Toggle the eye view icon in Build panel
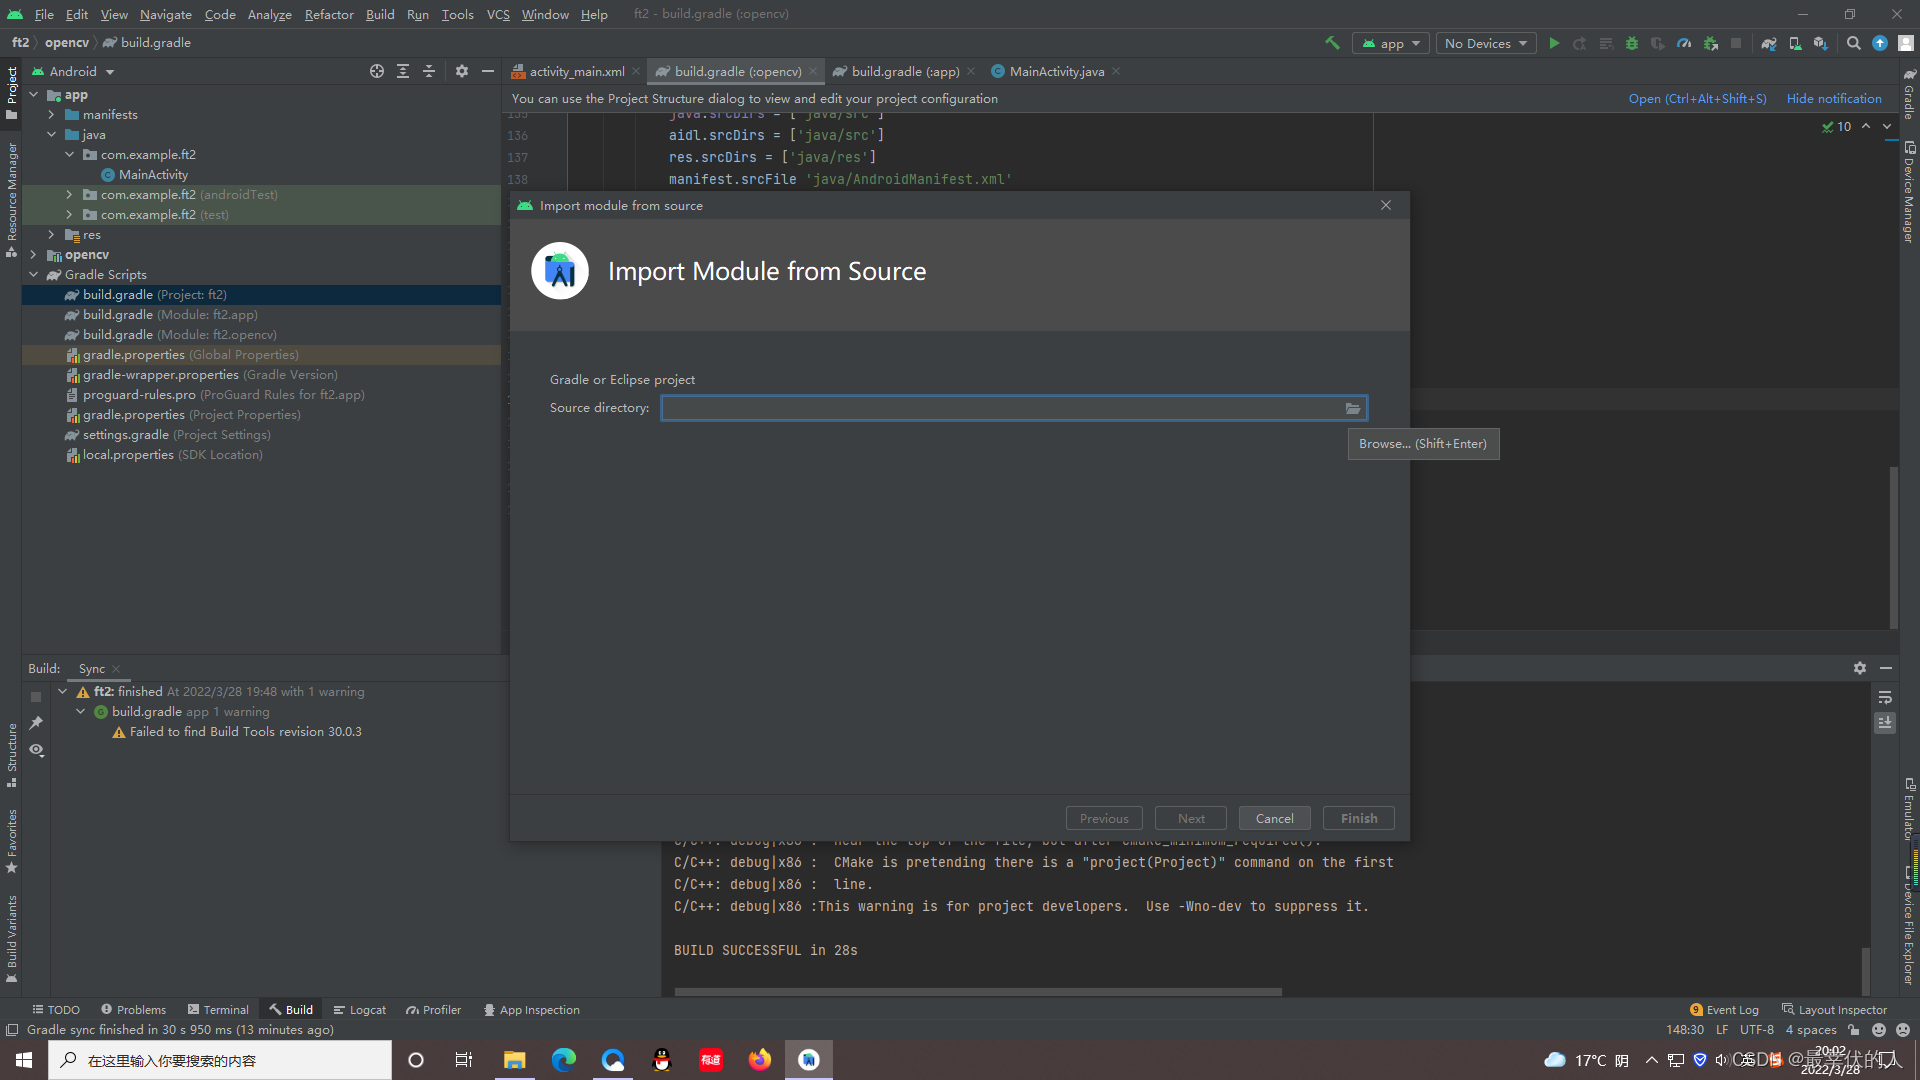 point(37,750)
